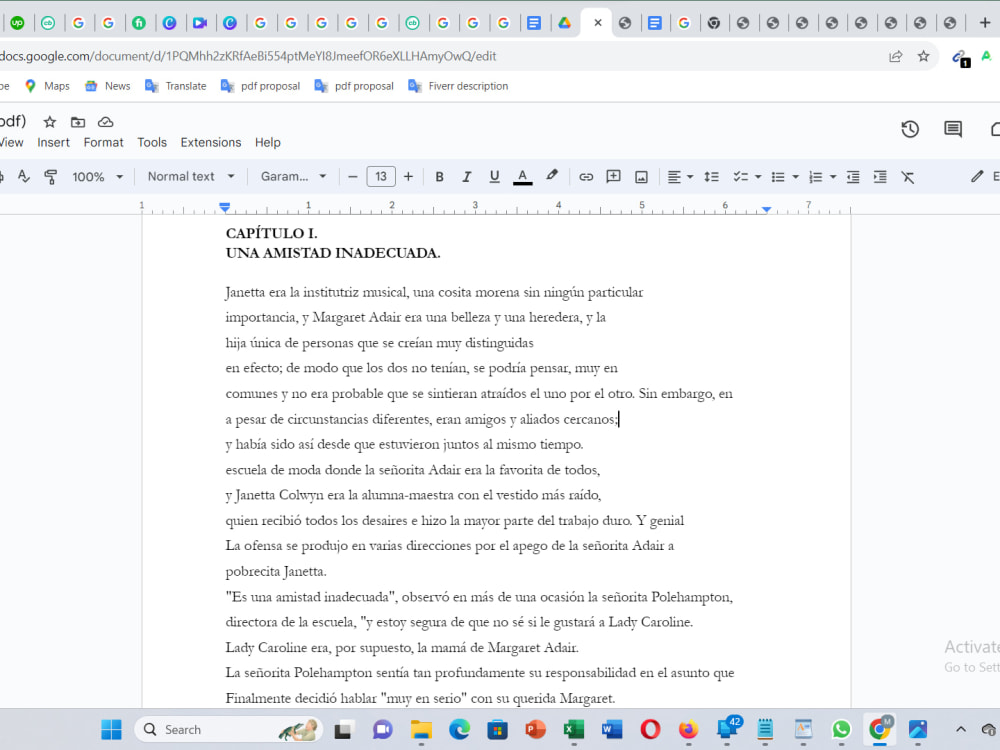Open the highlight color pen
The image size is (1000, 750).
pyautogui.click(x=552, y=175)
